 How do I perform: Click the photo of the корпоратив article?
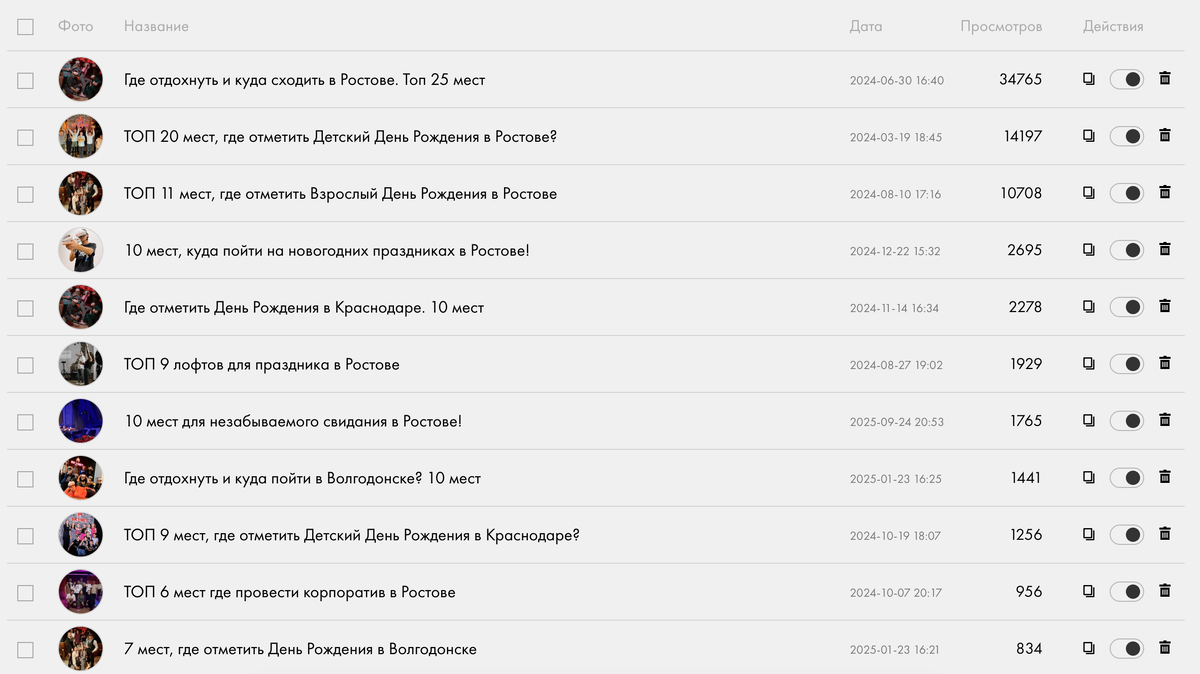click(x=81, y=591)
